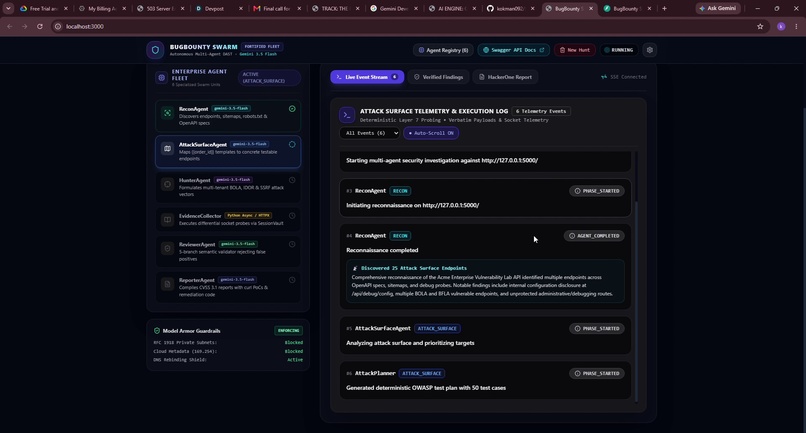Click RECON tag on Reconnaissance completed event
806x433 pixels.
coord(400,236)
